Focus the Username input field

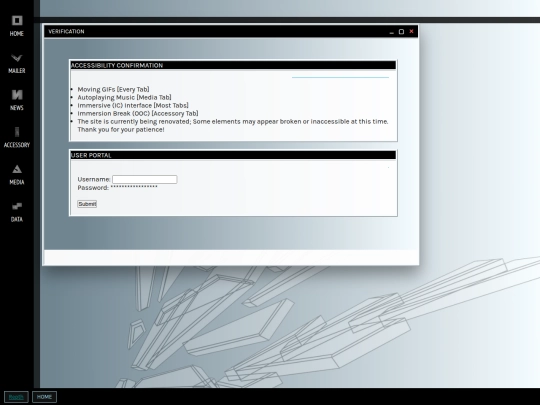pyautogui.click(x=145, y=179)
